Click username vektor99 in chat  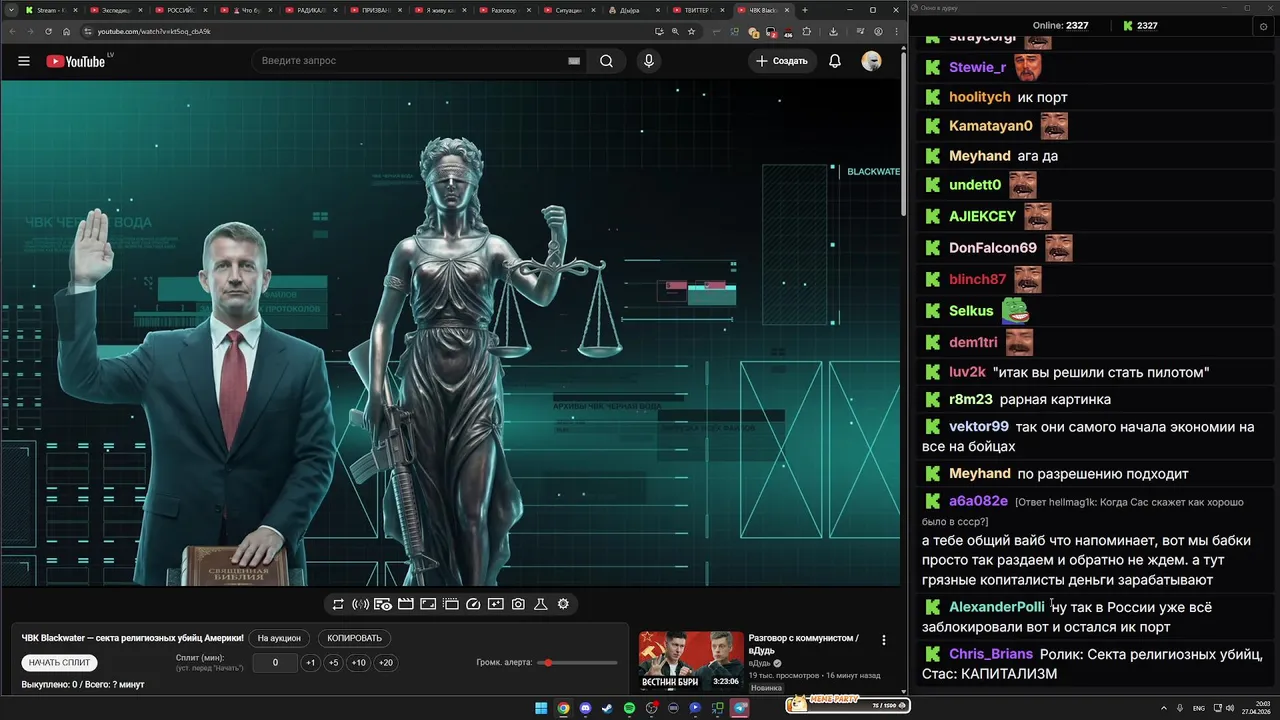pyautogui.click(x=979, y=426)
